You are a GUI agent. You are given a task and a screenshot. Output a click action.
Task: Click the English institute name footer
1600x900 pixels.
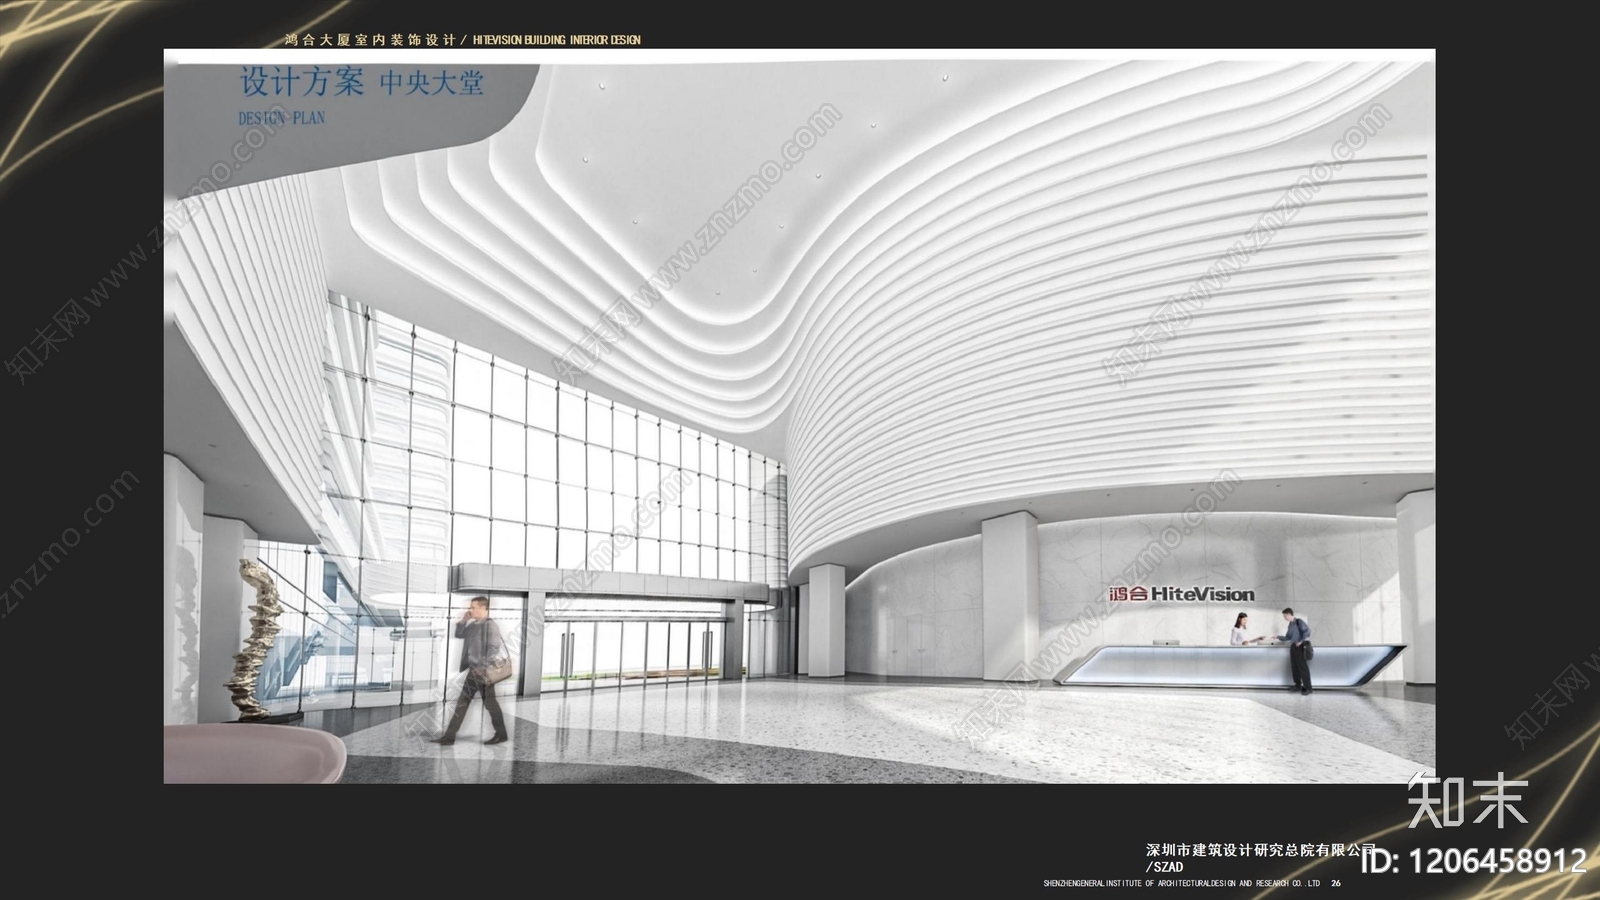1181,884
